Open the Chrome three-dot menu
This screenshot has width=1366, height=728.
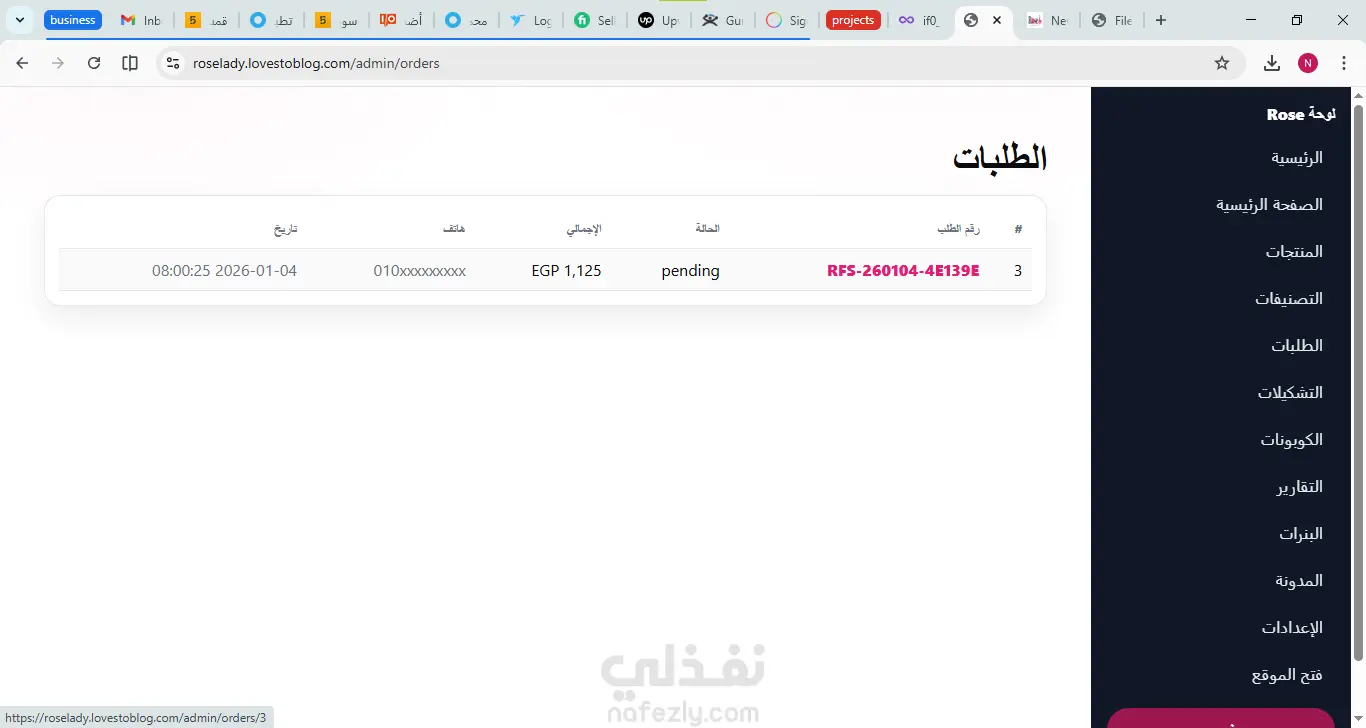pos(1344,63)
